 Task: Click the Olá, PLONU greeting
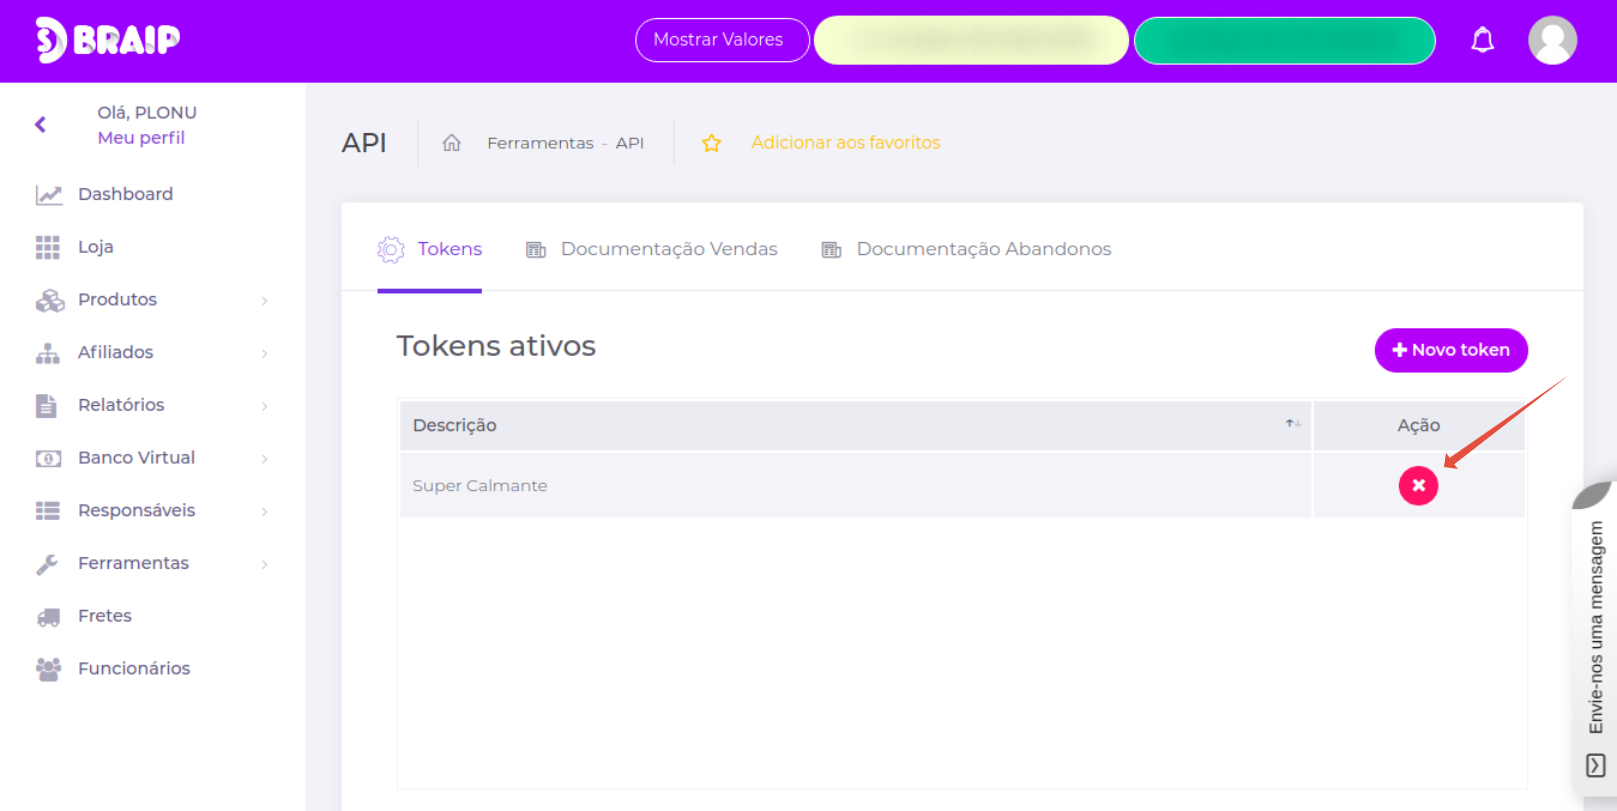[x=147, y=113]
